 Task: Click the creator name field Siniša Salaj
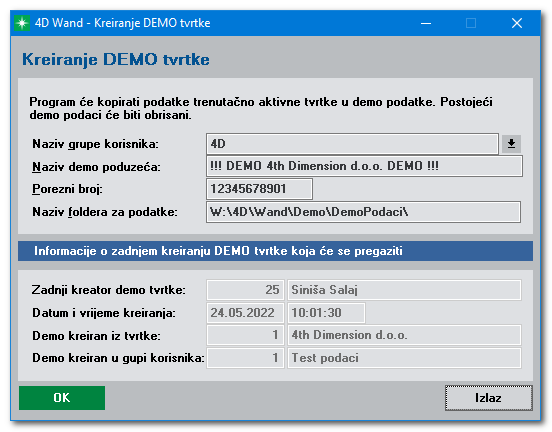404,290
